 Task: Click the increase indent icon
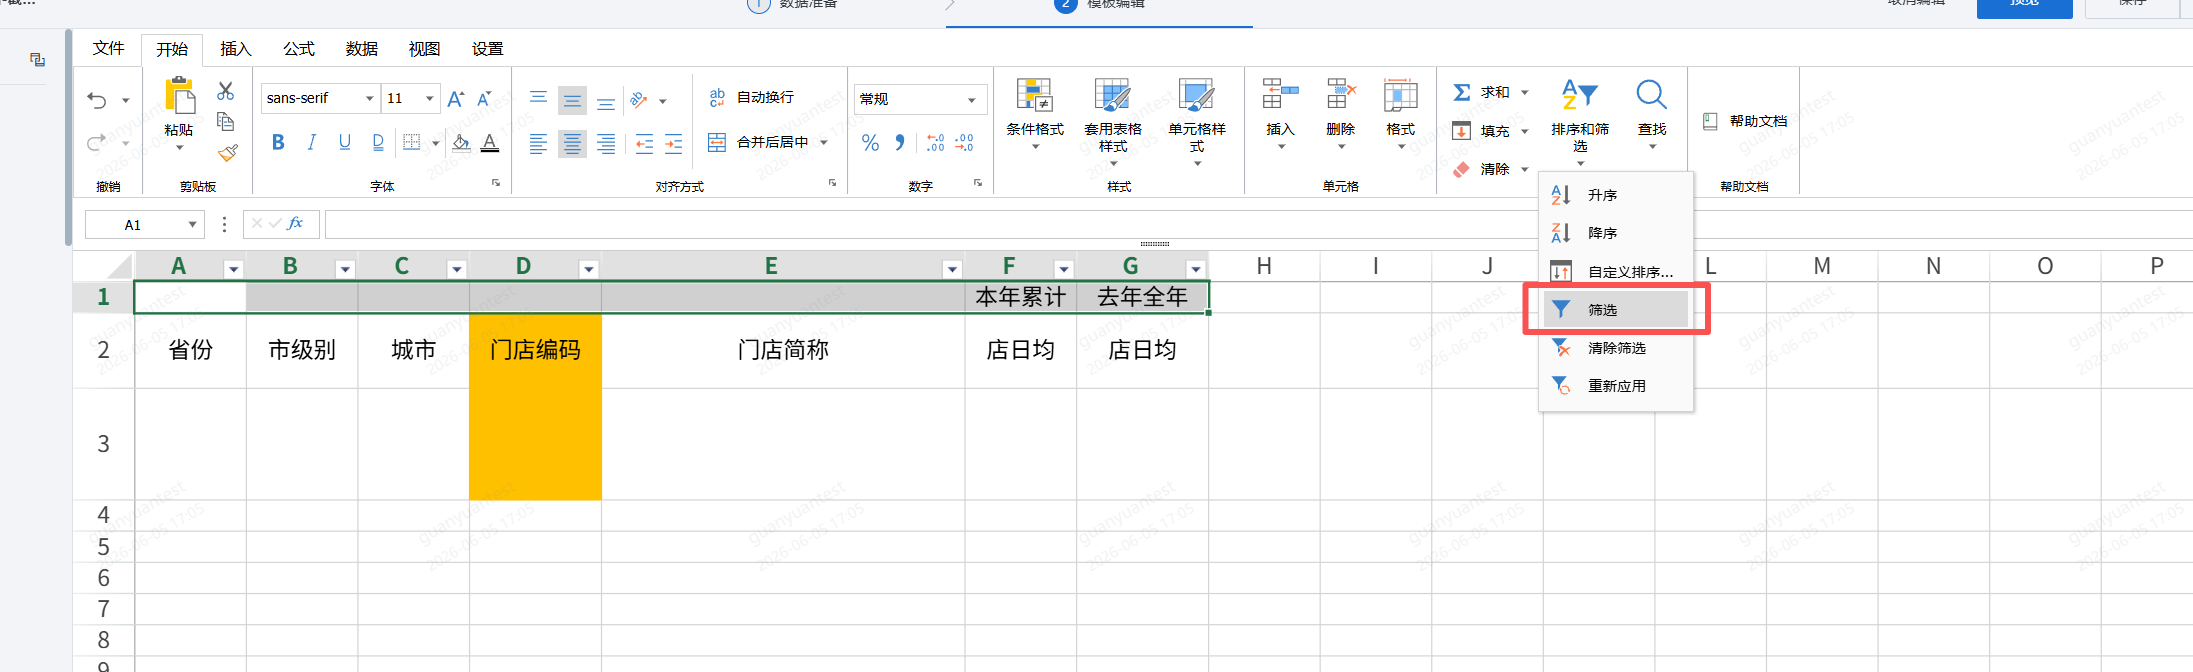[674, 144]
